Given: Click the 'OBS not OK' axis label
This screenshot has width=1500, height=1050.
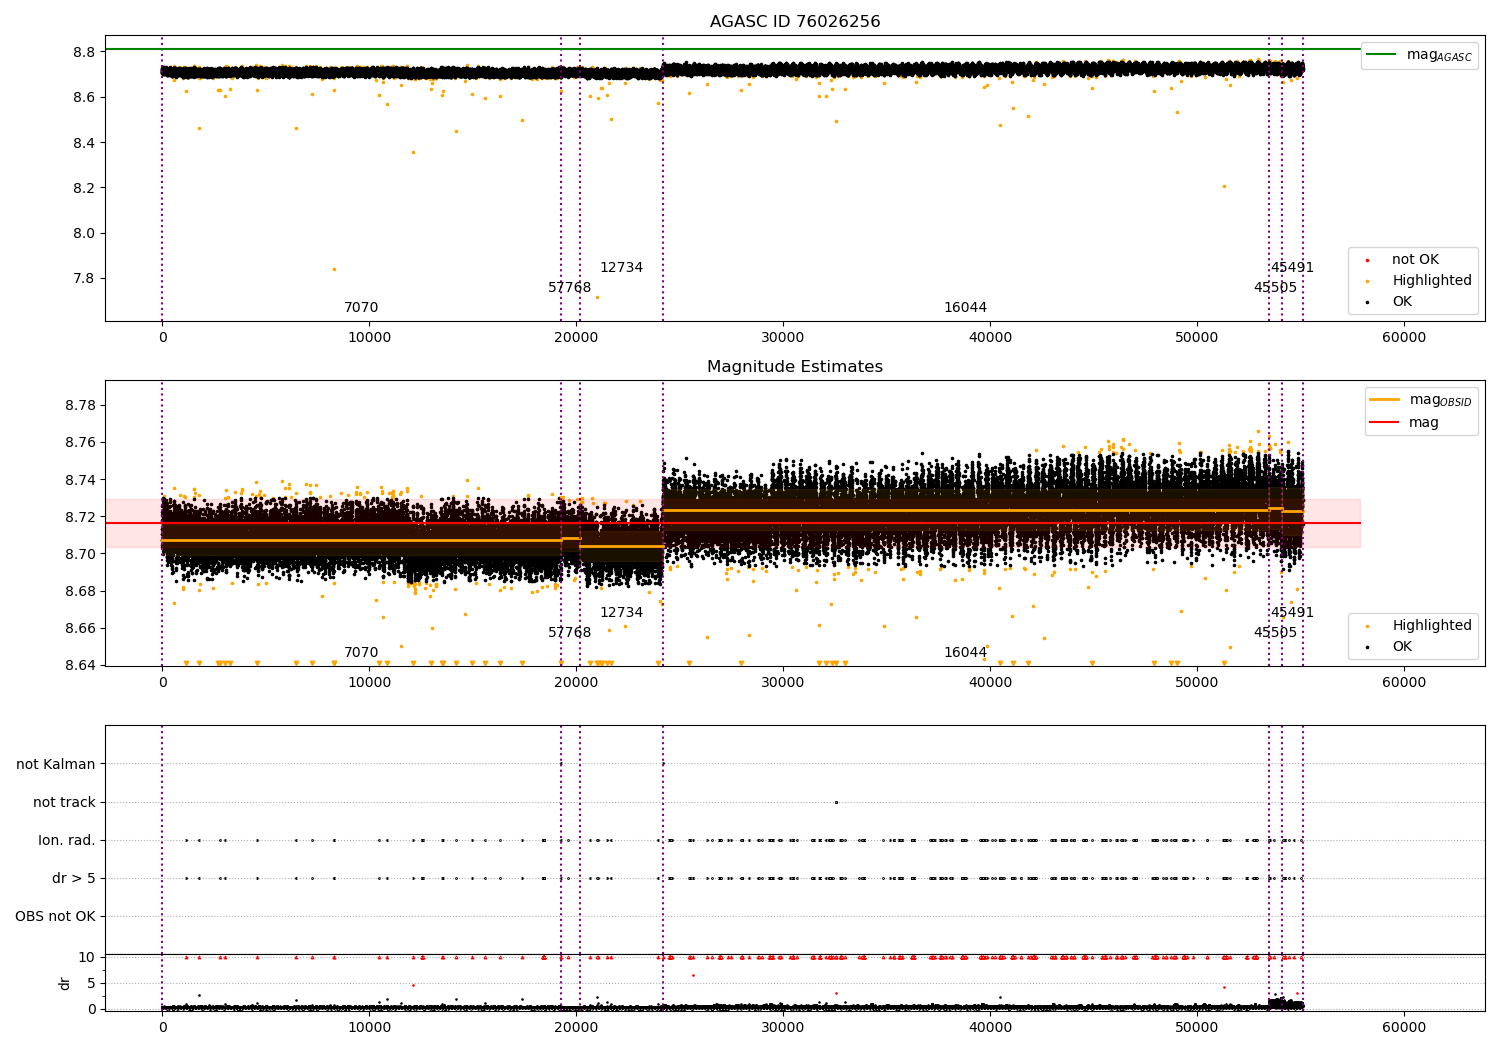Looking at the screenshot, I should click(55, 917).
